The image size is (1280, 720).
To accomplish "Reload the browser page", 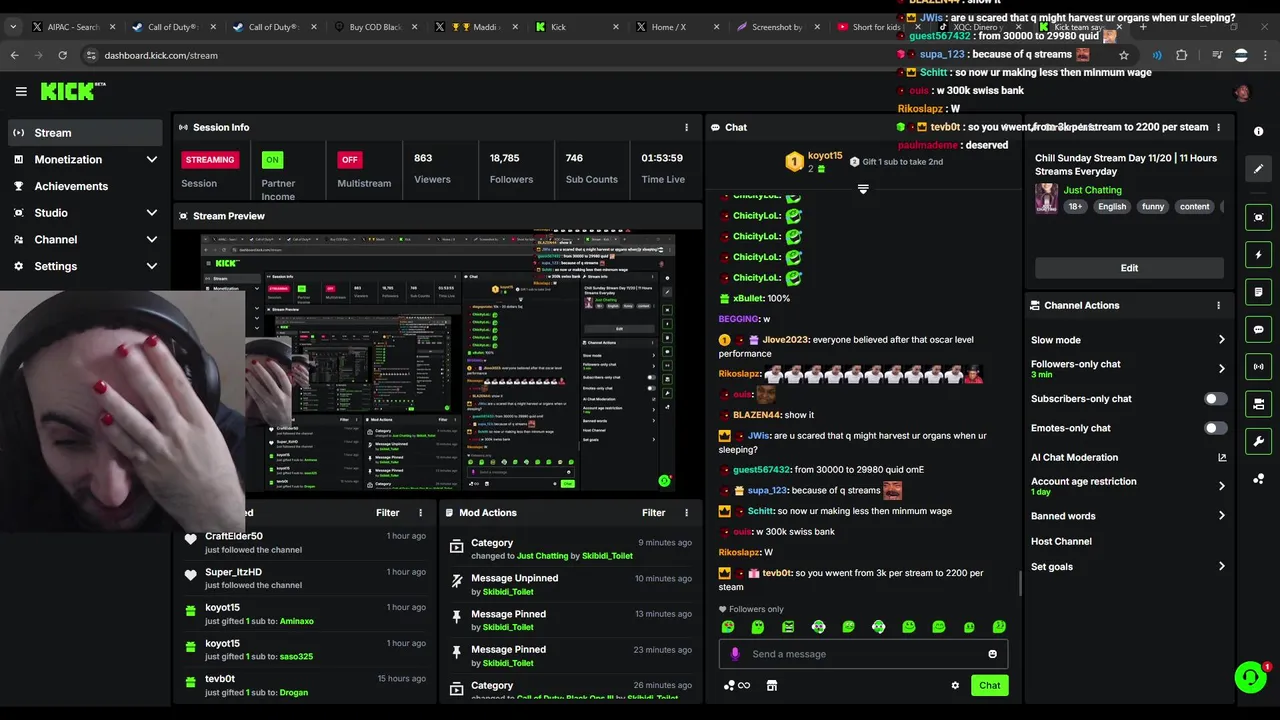I will (62, 55).
